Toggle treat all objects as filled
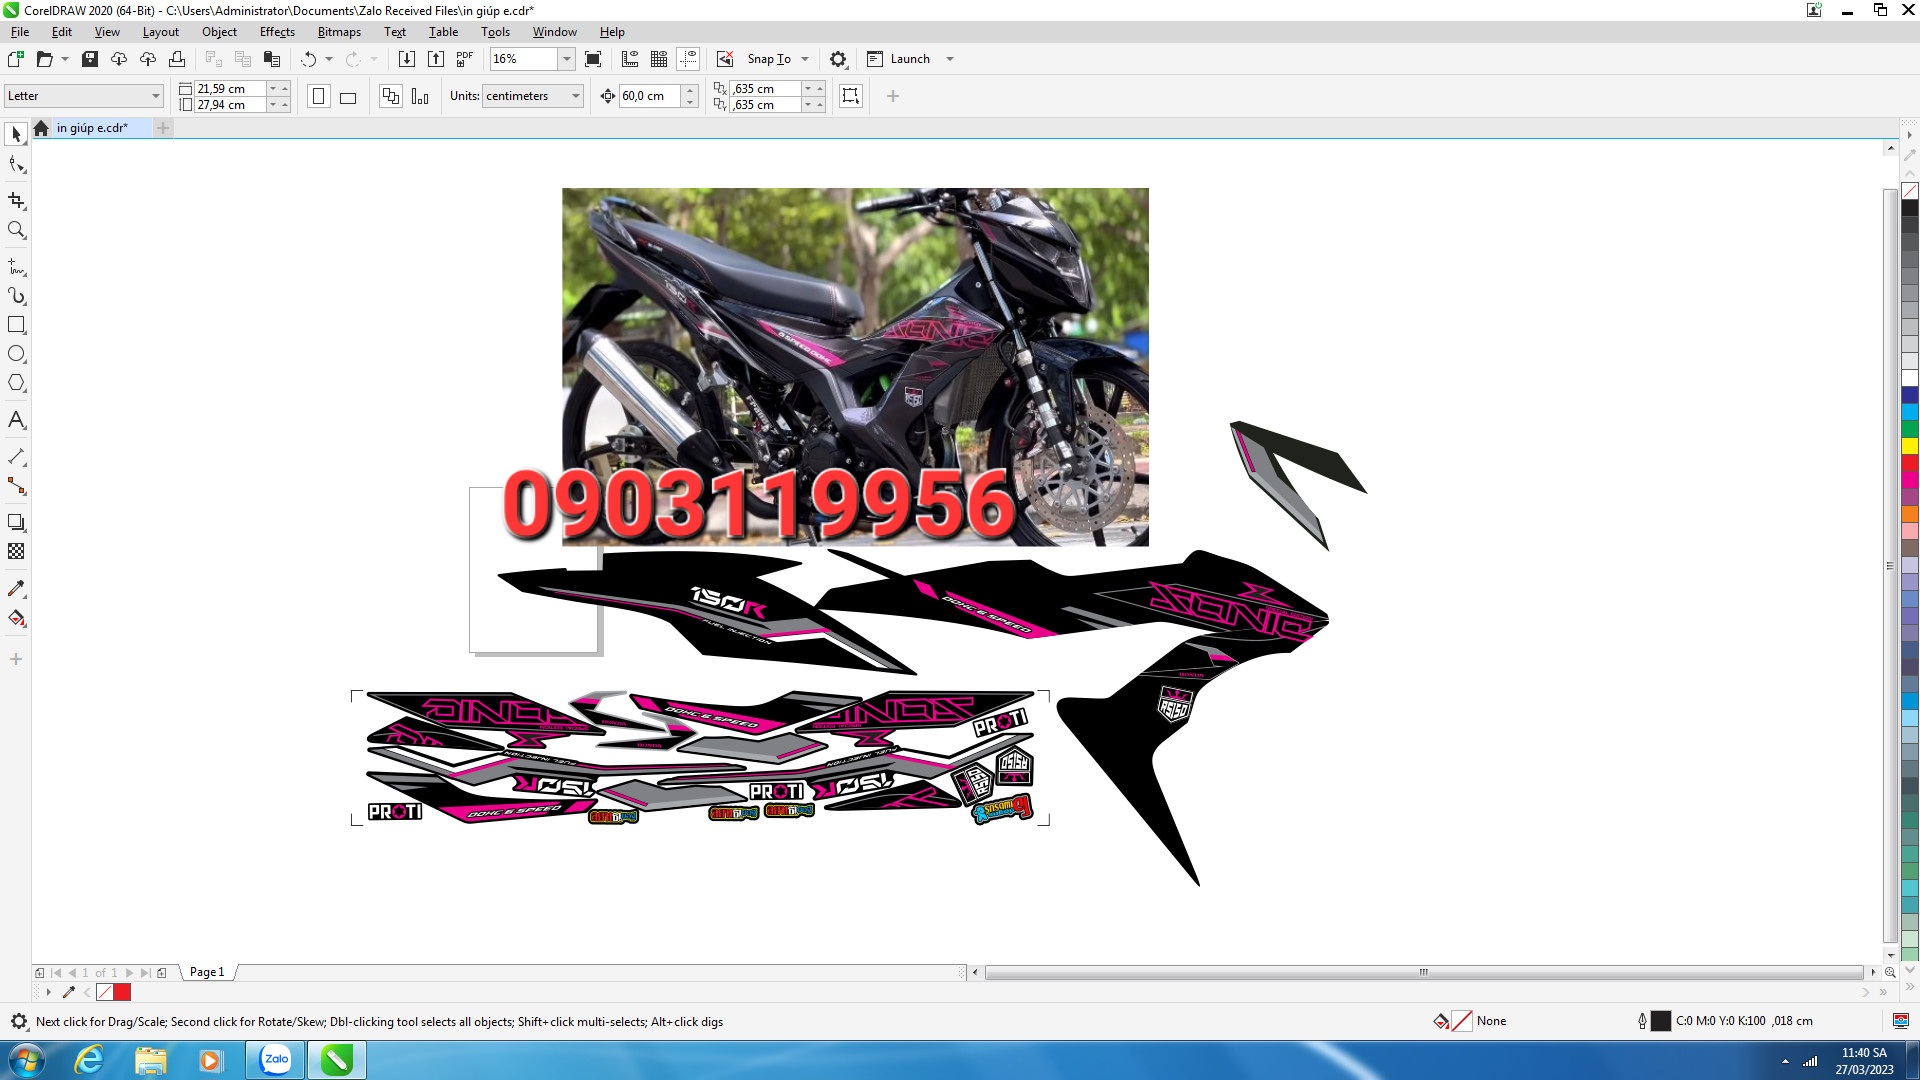 click(x=851, y=96)
